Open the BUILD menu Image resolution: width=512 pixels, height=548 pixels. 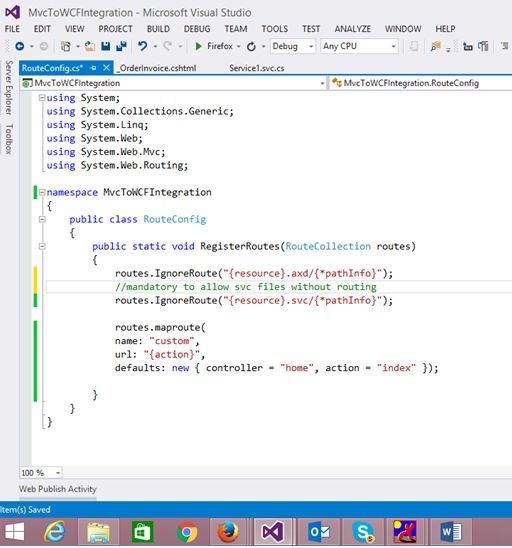point(158,29)
